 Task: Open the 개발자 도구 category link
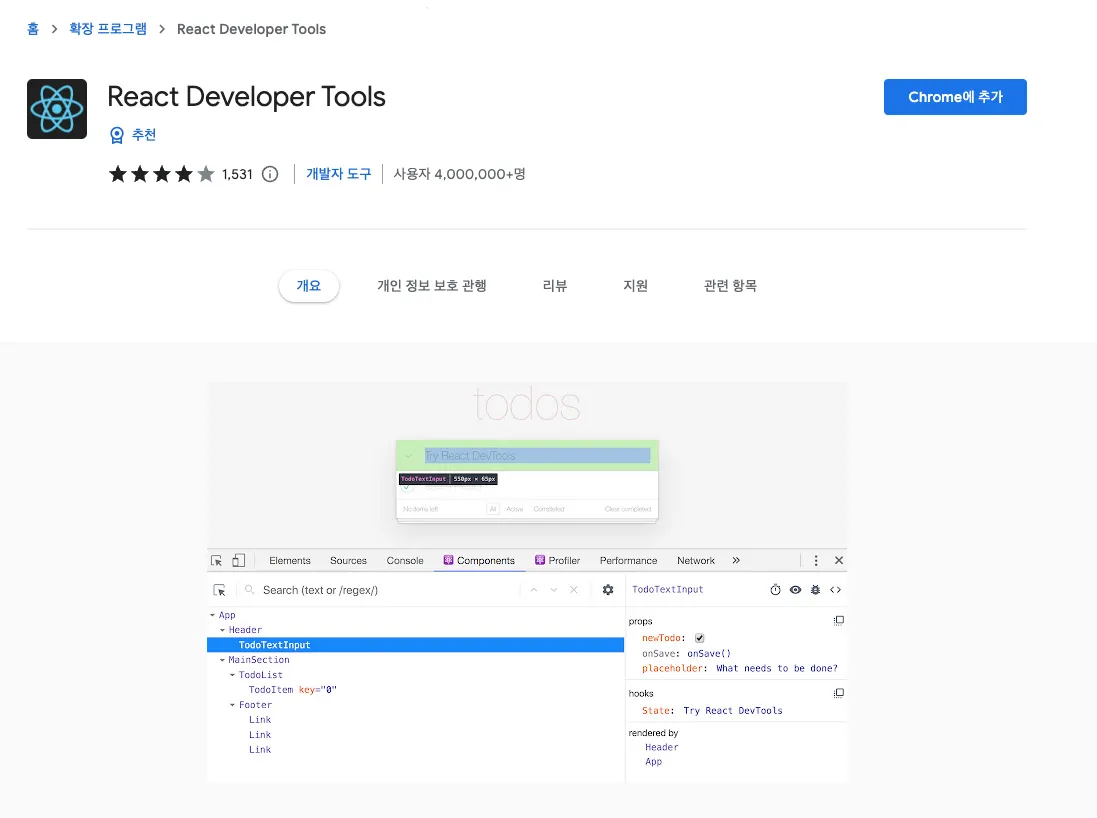339,174
